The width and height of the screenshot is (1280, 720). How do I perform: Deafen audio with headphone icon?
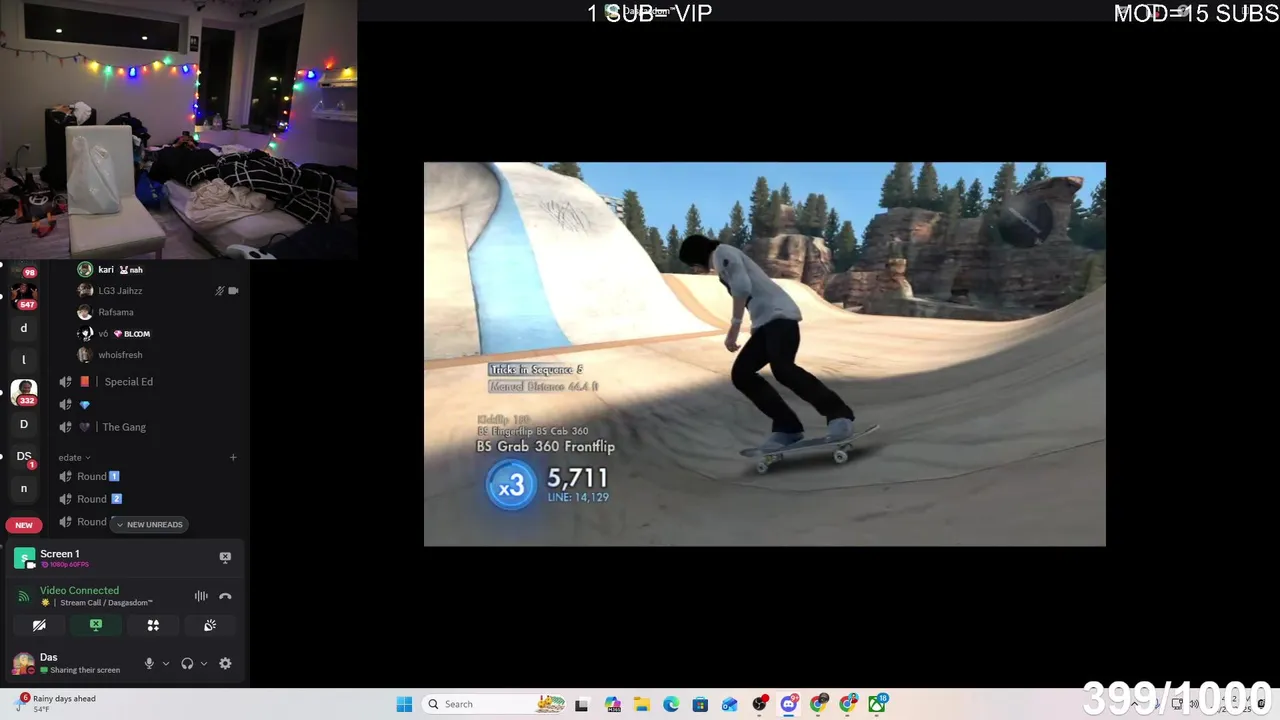click(187, 663)
